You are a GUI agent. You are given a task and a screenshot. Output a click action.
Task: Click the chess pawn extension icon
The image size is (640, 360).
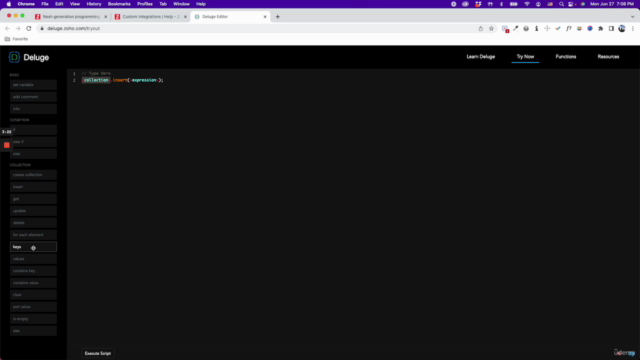click(537, 29)
